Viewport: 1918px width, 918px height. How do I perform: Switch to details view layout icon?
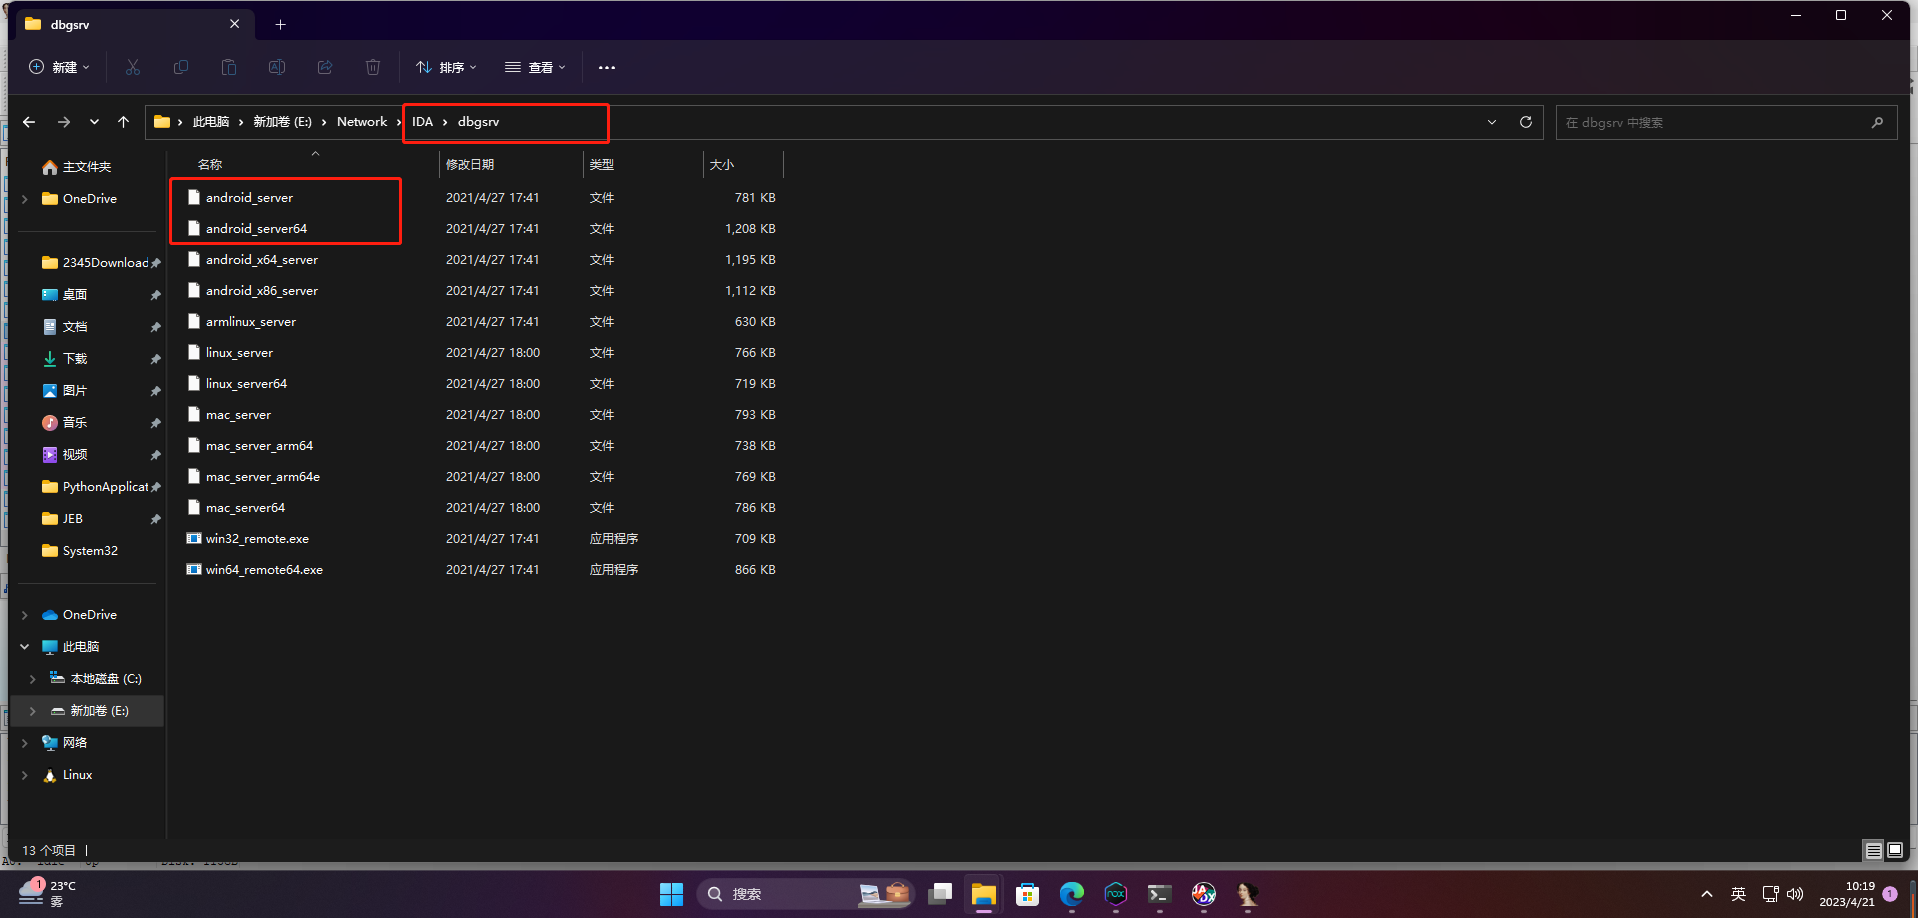[x=1874, y=850]
